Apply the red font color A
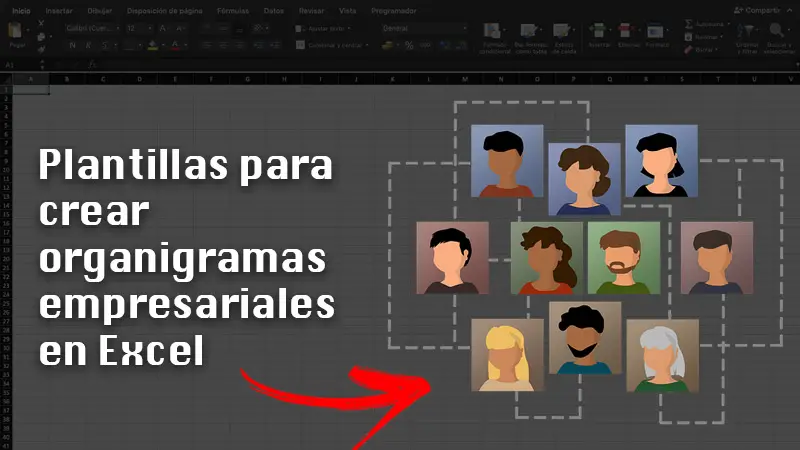800x450 pixels. click(176, 45)
